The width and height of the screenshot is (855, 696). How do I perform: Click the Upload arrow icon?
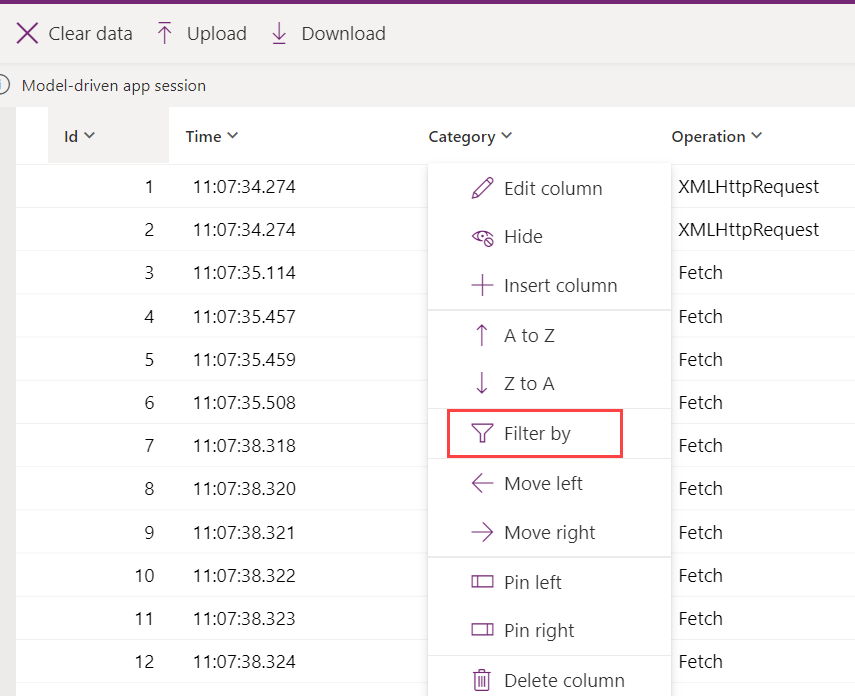(x=163, y=32)
